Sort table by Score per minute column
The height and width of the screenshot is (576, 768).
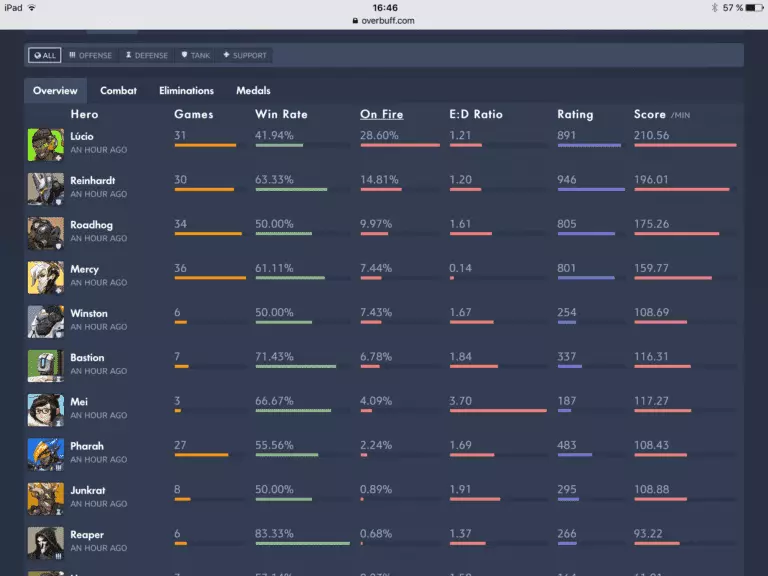tap(662, 114)
